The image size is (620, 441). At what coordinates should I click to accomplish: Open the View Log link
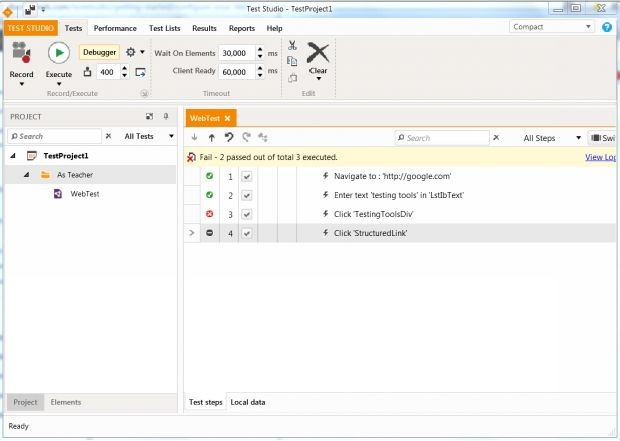tap(600, 157)
